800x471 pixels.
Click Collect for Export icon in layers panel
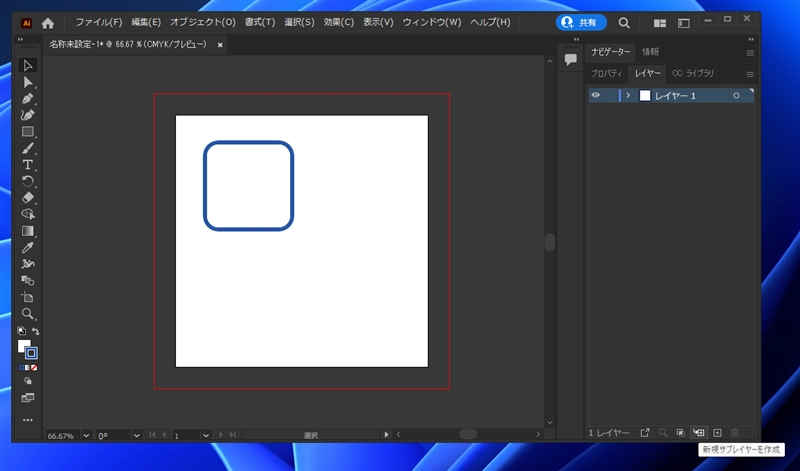(x=645, y=433)
